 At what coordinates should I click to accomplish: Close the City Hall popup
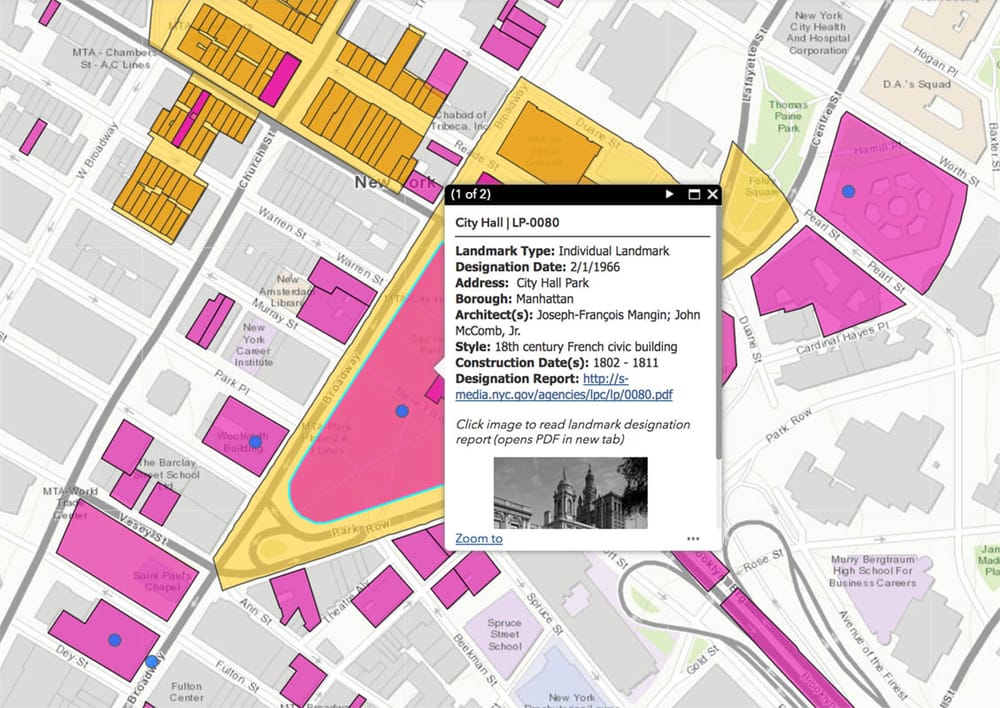pyautogui.click(x=712, y=194)
